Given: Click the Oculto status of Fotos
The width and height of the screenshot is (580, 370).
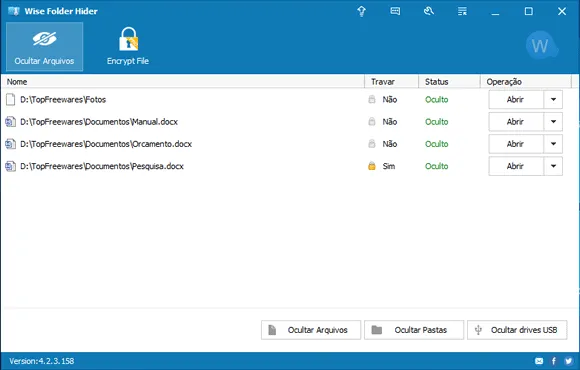Looking at the screenshot, I should [x=436, y=100].
